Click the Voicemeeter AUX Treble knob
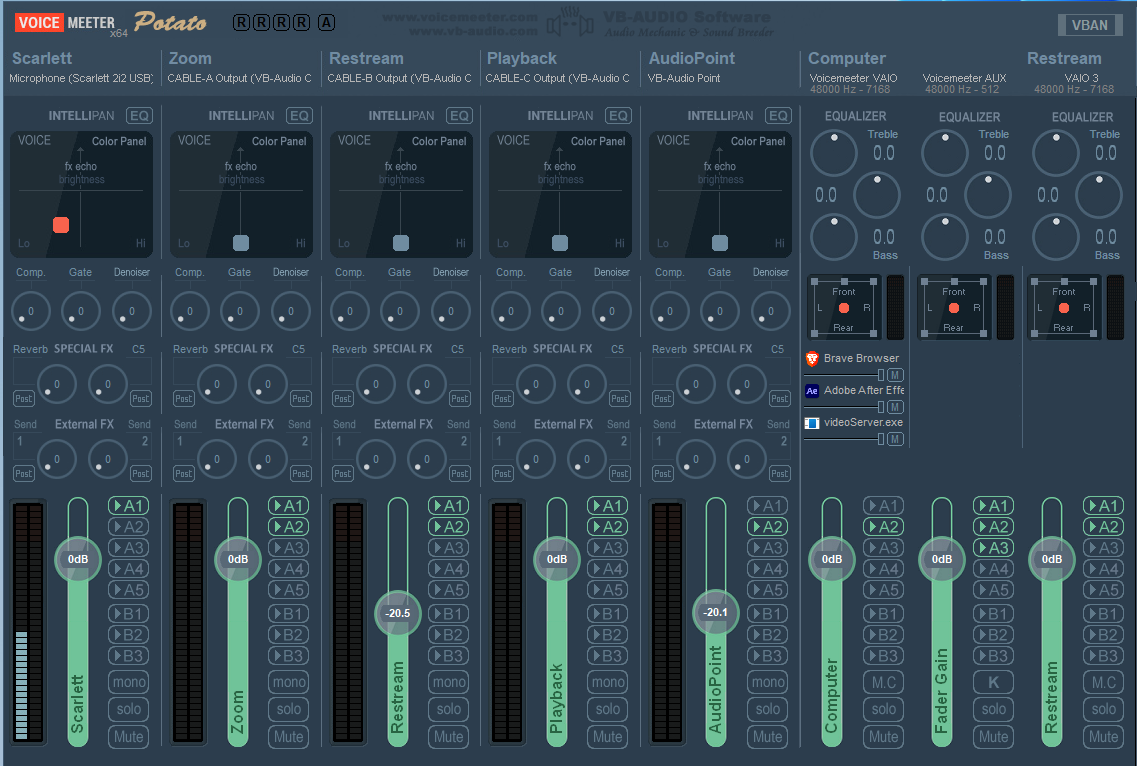 [945, 153]
